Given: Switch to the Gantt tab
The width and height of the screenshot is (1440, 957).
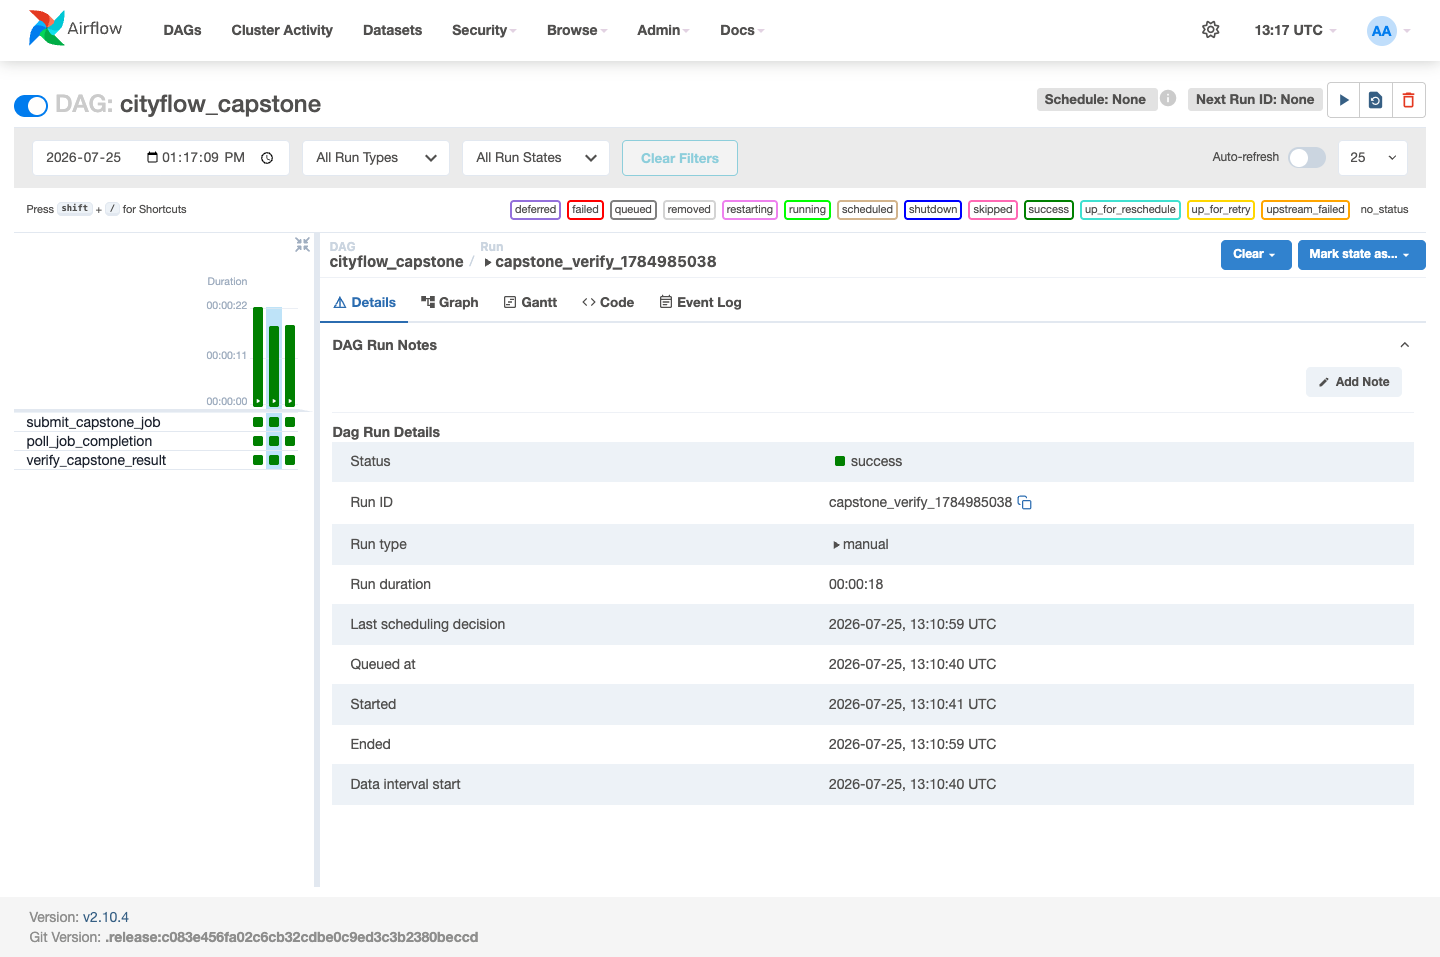Looking at the screenshot, I should (x=530, y=303).
